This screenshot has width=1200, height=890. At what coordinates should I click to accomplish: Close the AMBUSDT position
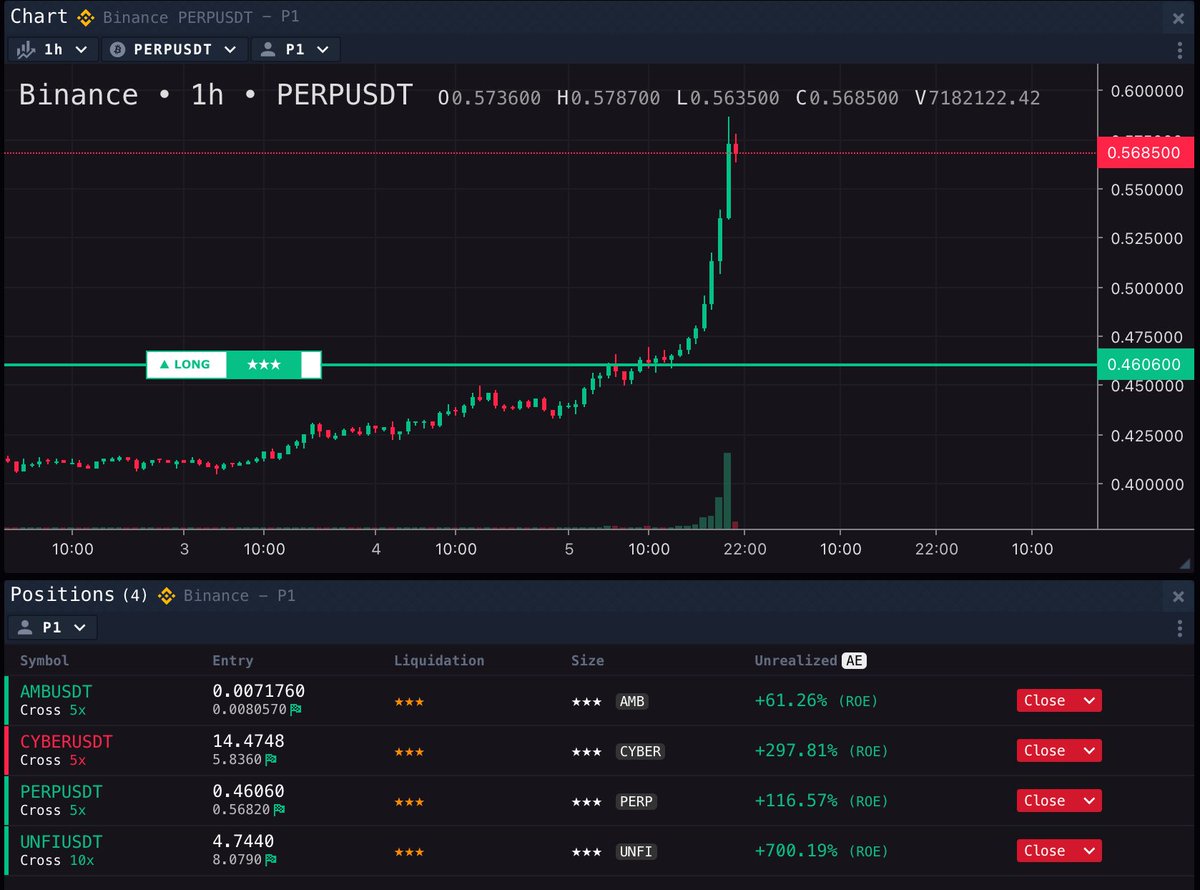point(1044,701)
